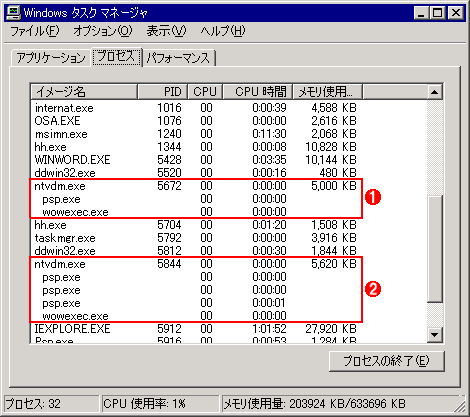Screen dimensions: 470x417
Task: Select the msimn.exe process row
Action: pyautogui.click(x=196, y=134)
